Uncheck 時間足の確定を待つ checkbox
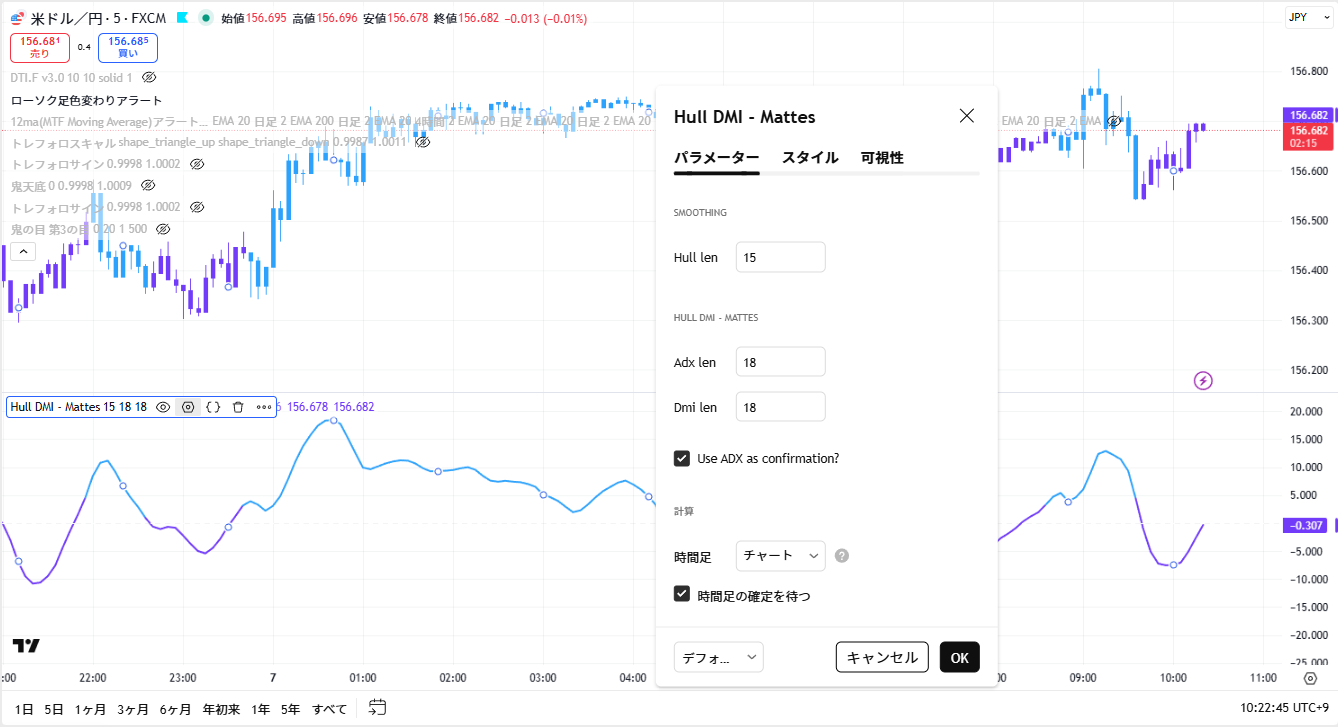The height and width of the screenshot is (727, 1338). tap(682, 594)
